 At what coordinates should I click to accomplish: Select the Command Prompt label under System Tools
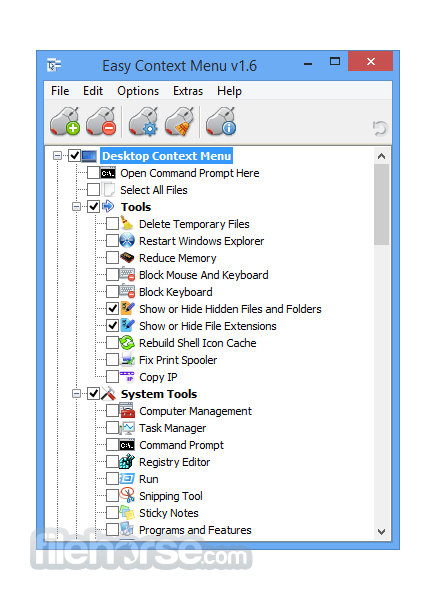tap(181, 445)
